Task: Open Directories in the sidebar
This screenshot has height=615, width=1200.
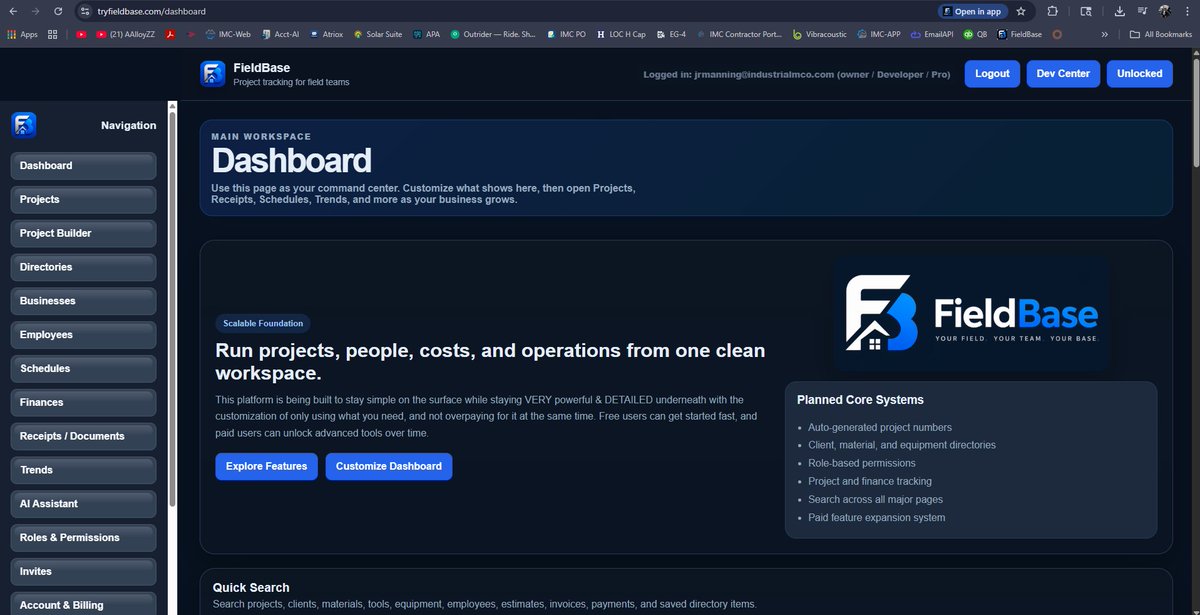Action: click(x=83, y=268)
